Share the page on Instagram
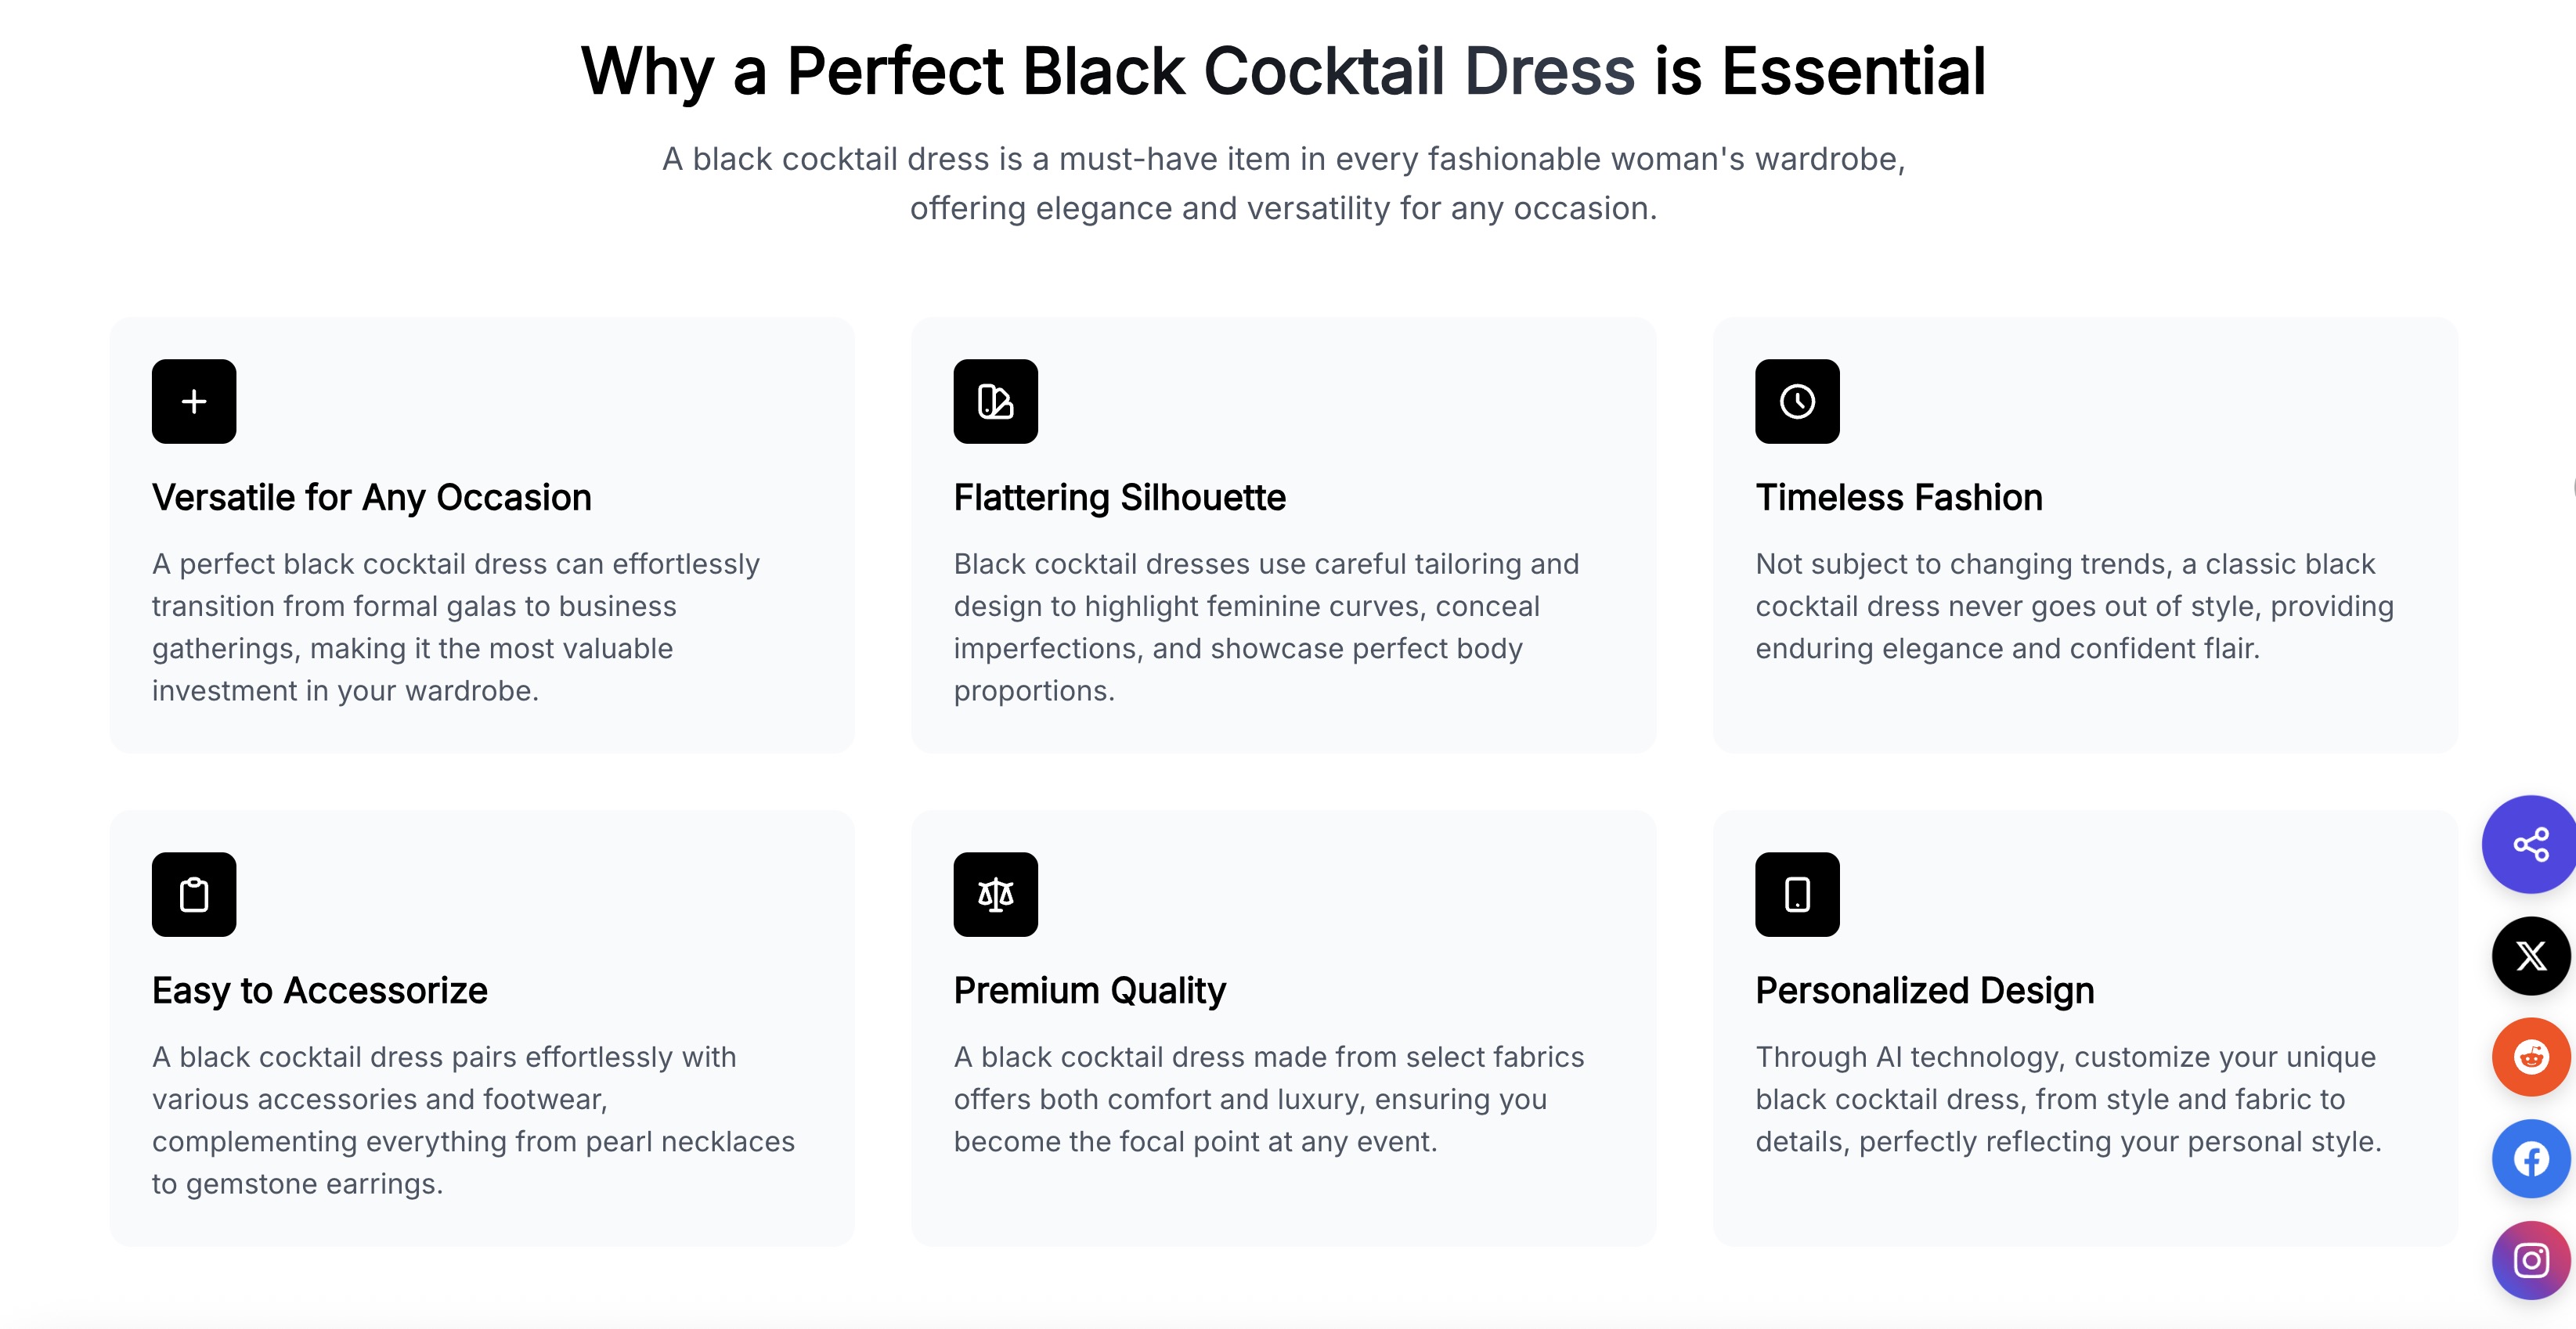 tap(2531, 1260)
